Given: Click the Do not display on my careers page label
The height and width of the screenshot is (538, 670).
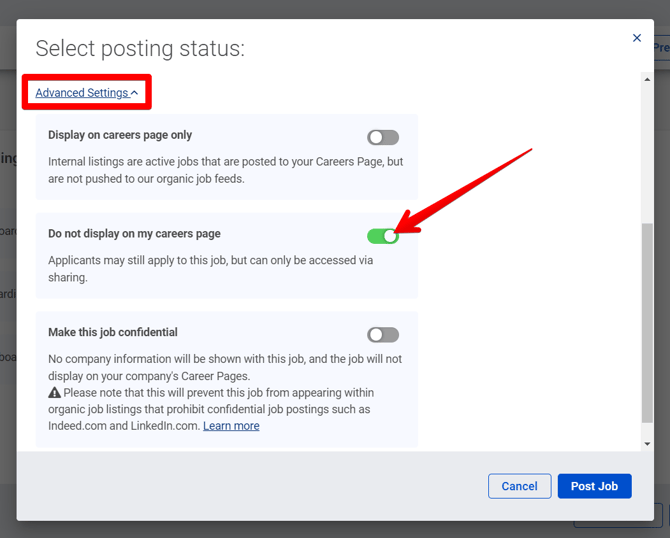Looking at the screenshot, I should [134, 234].
